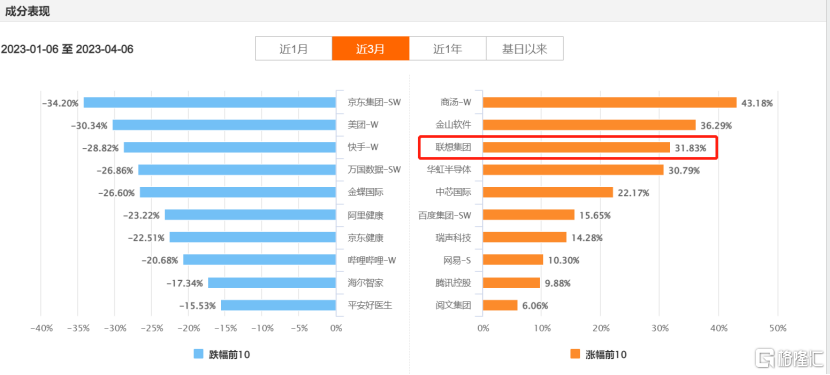Open the 近1年 tab

pyautogui.click(x=448, y=49)
